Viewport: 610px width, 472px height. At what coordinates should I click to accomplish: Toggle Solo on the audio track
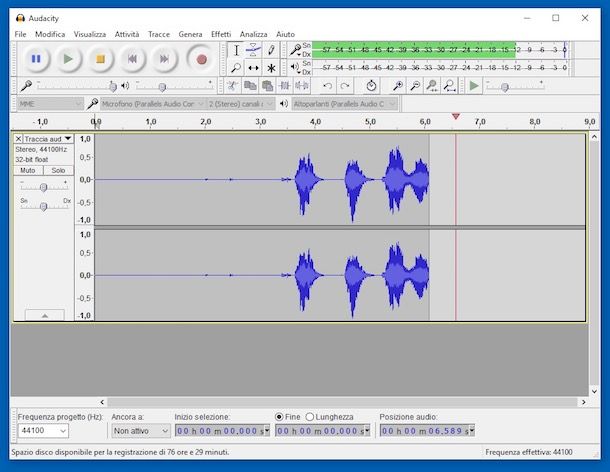[58, 170]
